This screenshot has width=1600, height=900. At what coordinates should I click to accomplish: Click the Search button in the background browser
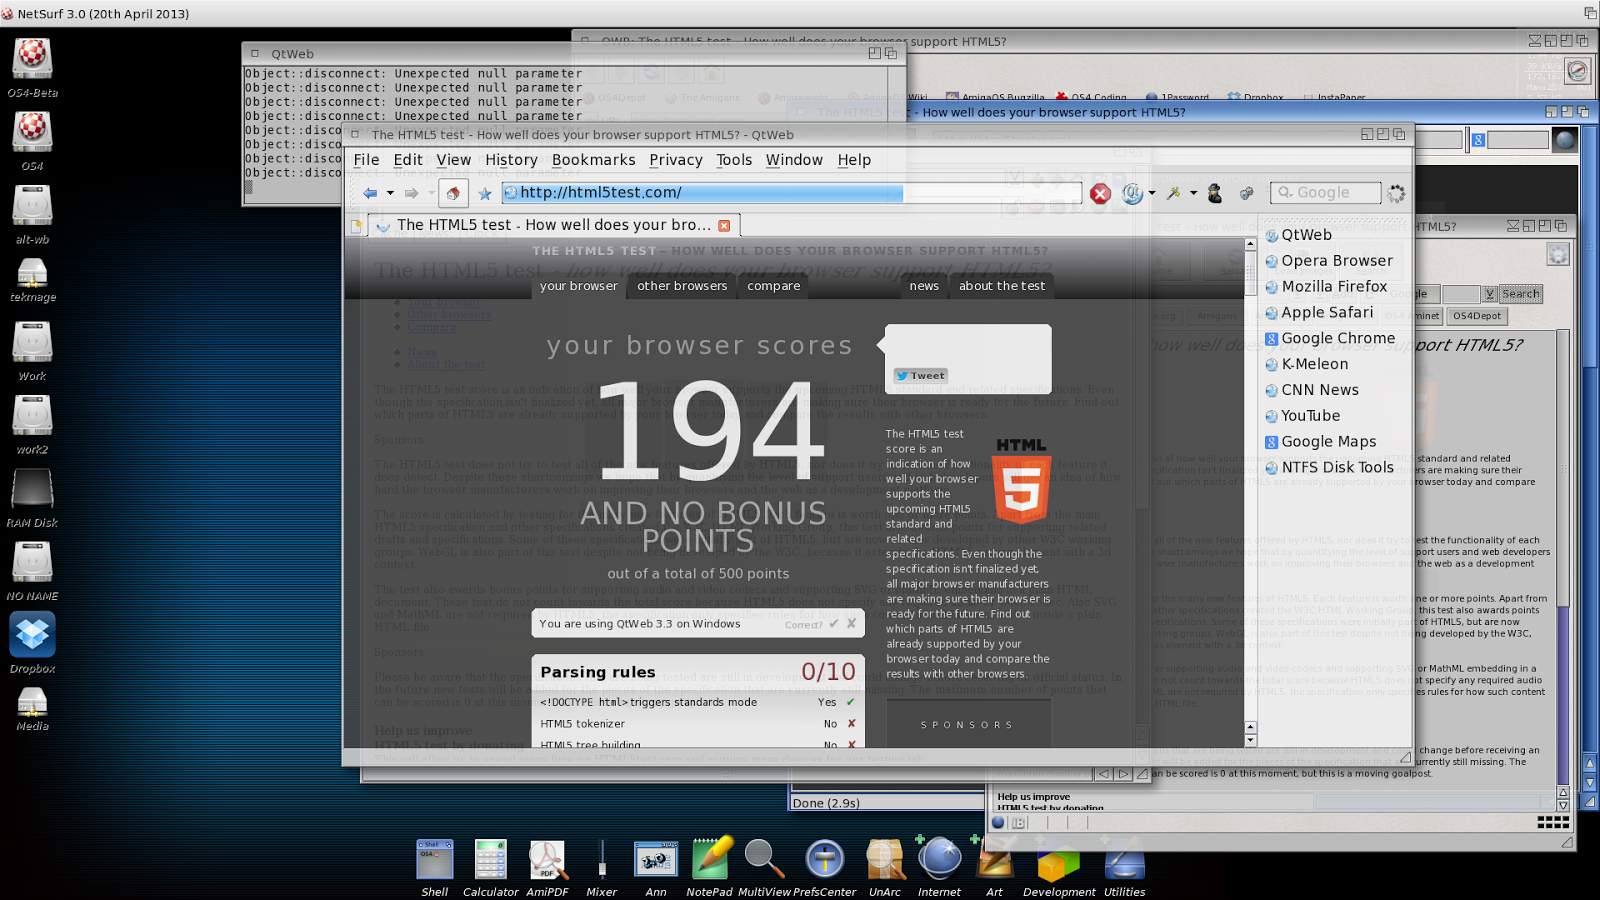point(1520,294)
